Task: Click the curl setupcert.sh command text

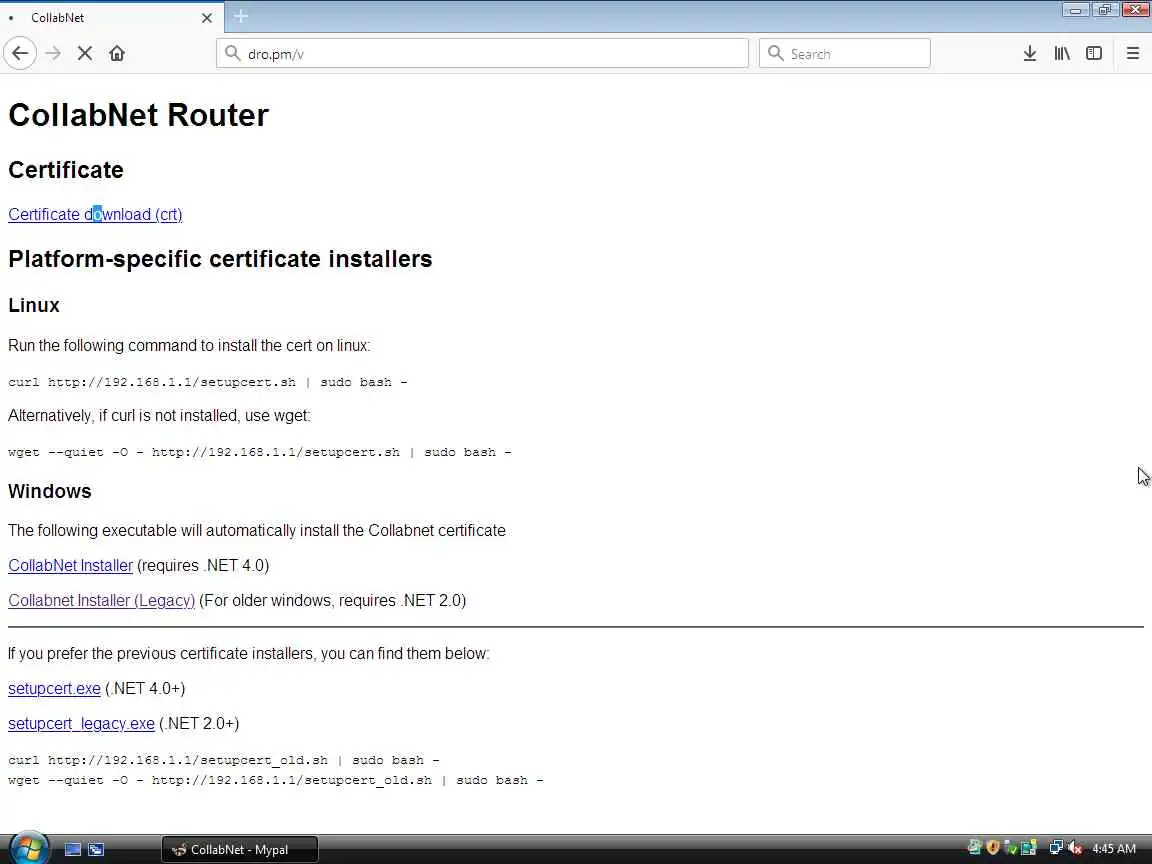Action: 208,382
